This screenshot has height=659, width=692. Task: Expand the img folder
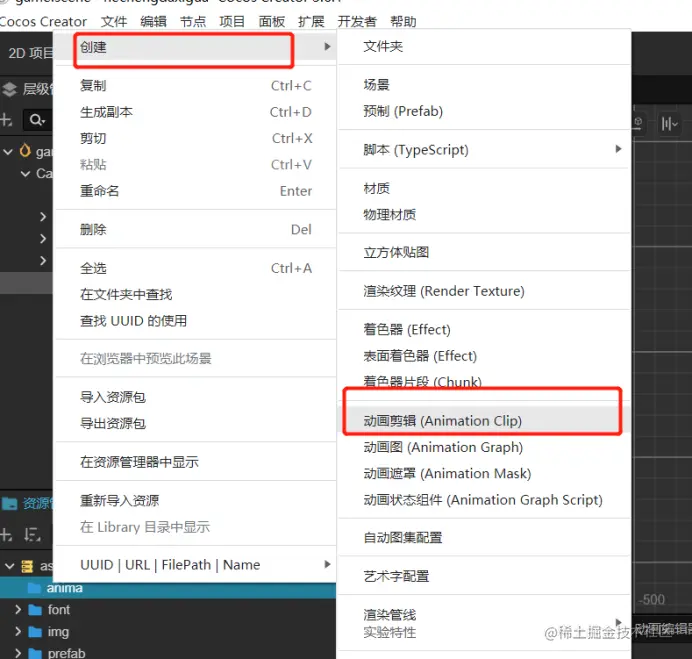(18, 632)
